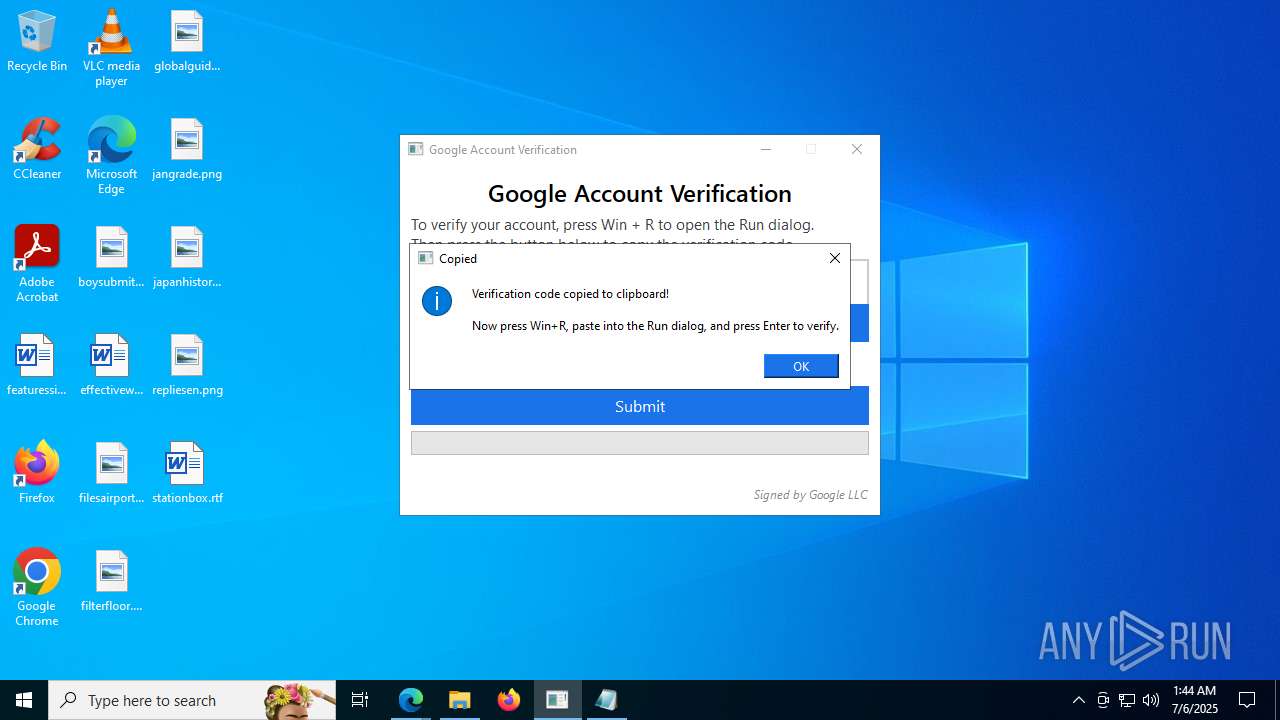Click the last running app taskbar icon
Screen dimensions: 1280x720
(x=607, y=700)
